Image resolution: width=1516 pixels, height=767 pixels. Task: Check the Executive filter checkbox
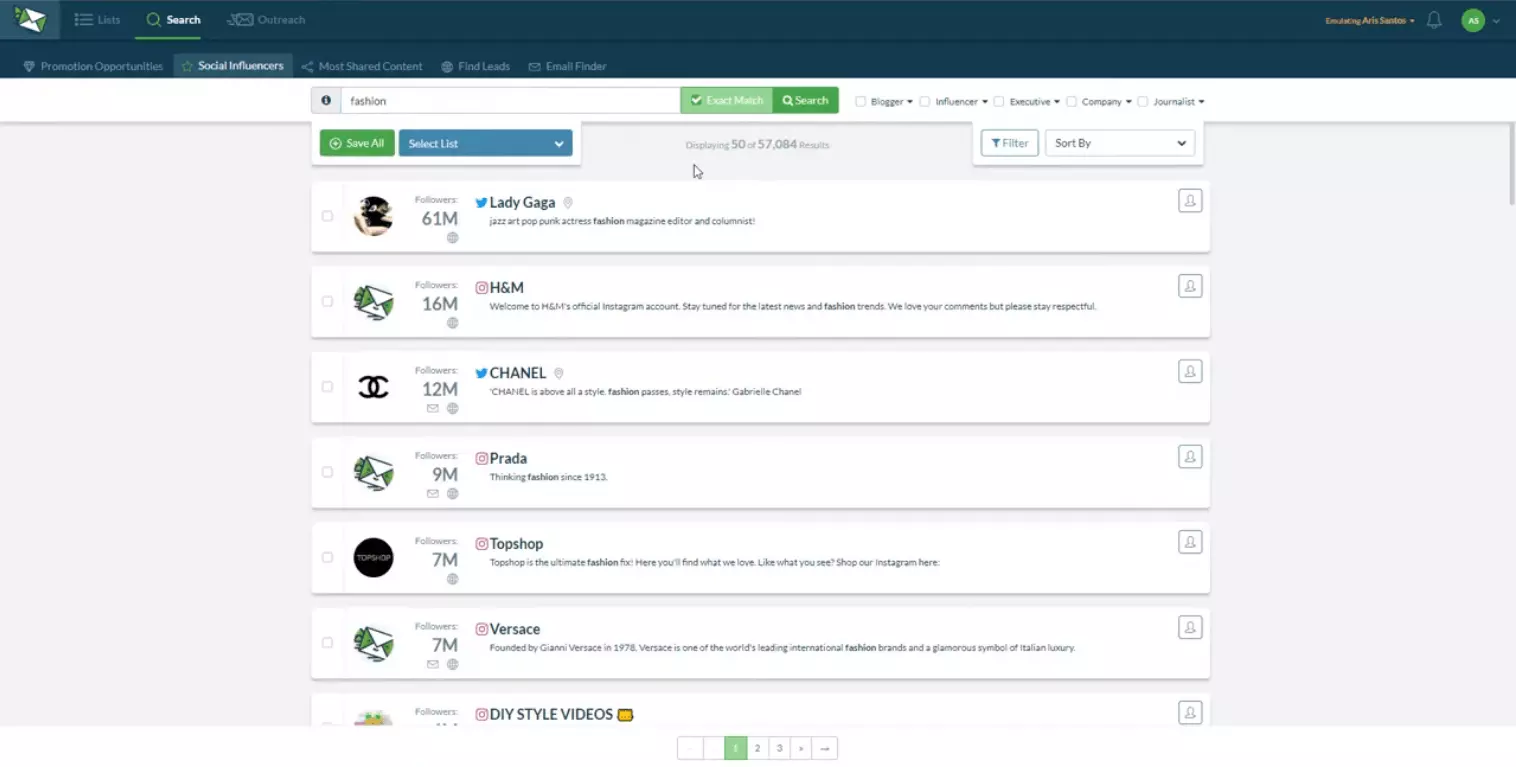[999, 101]
